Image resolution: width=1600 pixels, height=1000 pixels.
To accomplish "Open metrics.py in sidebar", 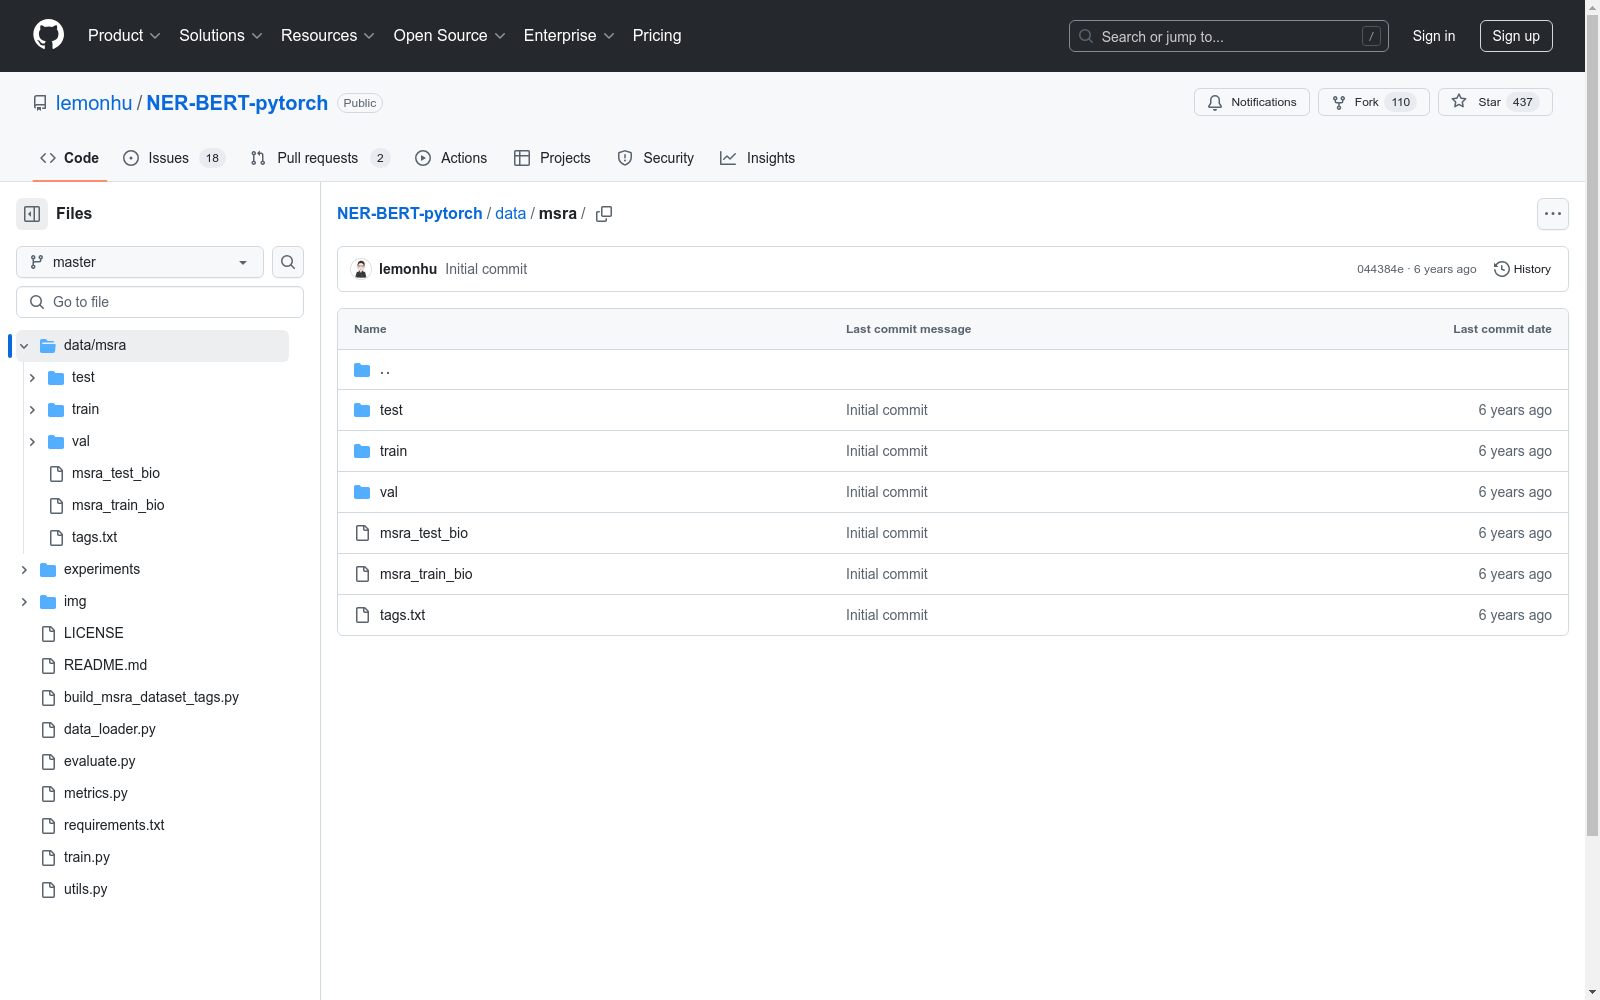I will point(96,793).
